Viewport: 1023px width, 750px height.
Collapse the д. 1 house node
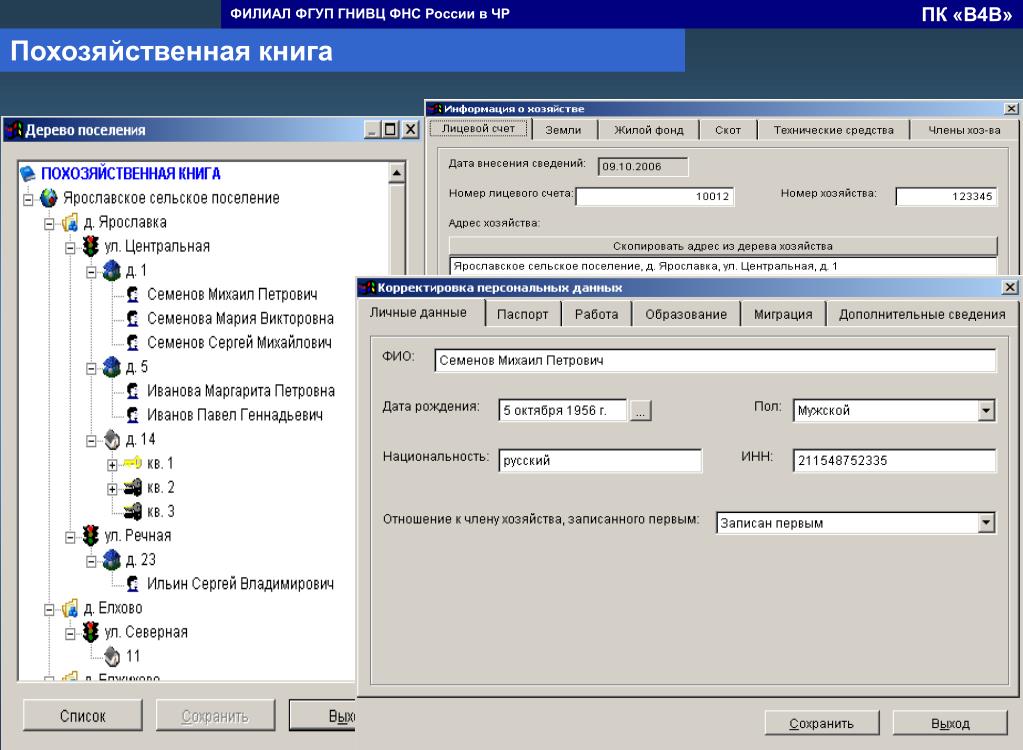click(x=91, y=272)
